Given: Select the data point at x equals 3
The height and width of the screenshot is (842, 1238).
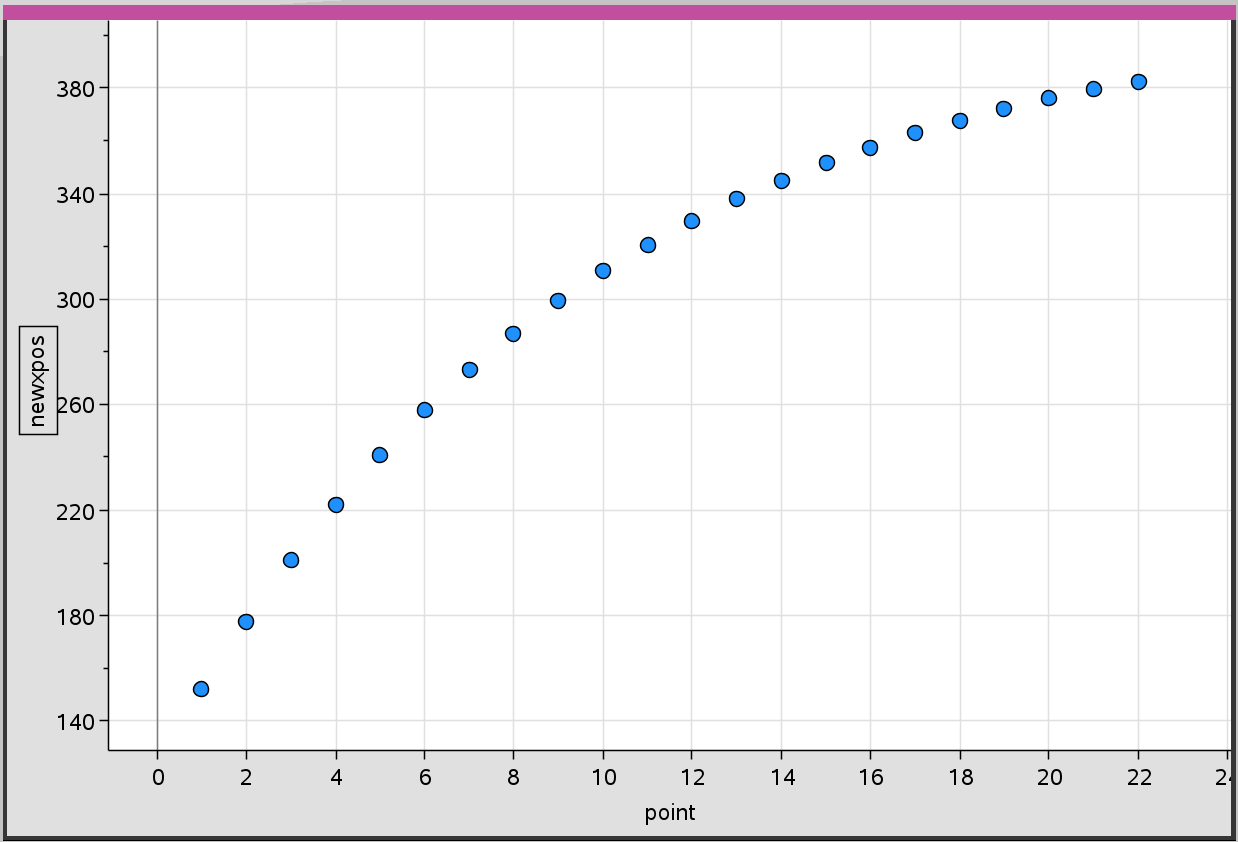Looking at the screenshot, I should coord(291,560).
